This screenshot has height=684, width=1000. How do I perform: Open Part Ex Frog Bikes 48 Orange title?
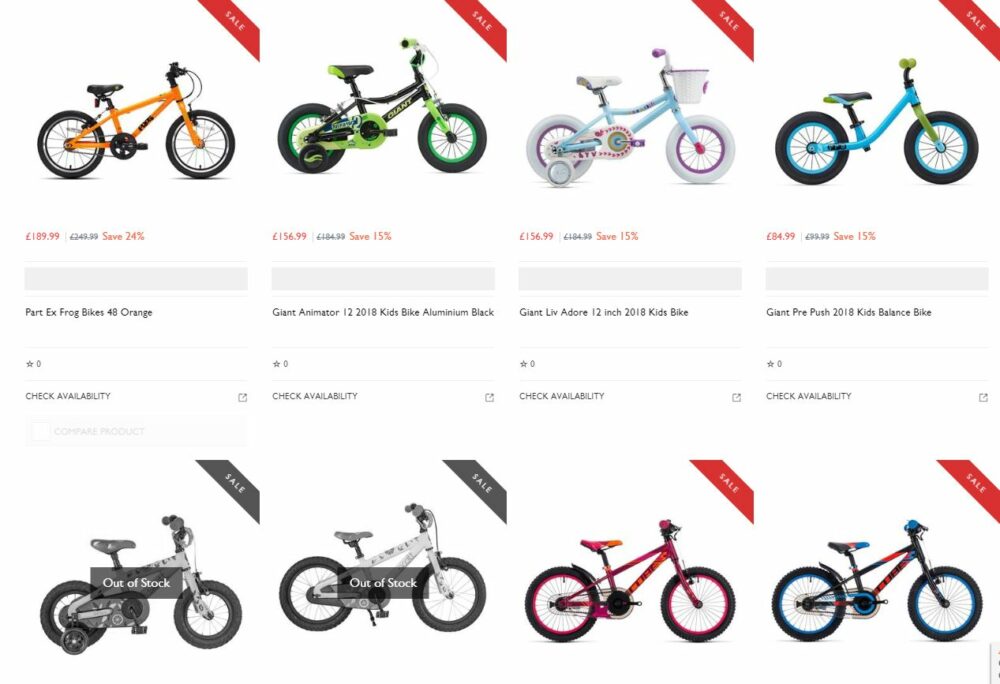(89, 312)
